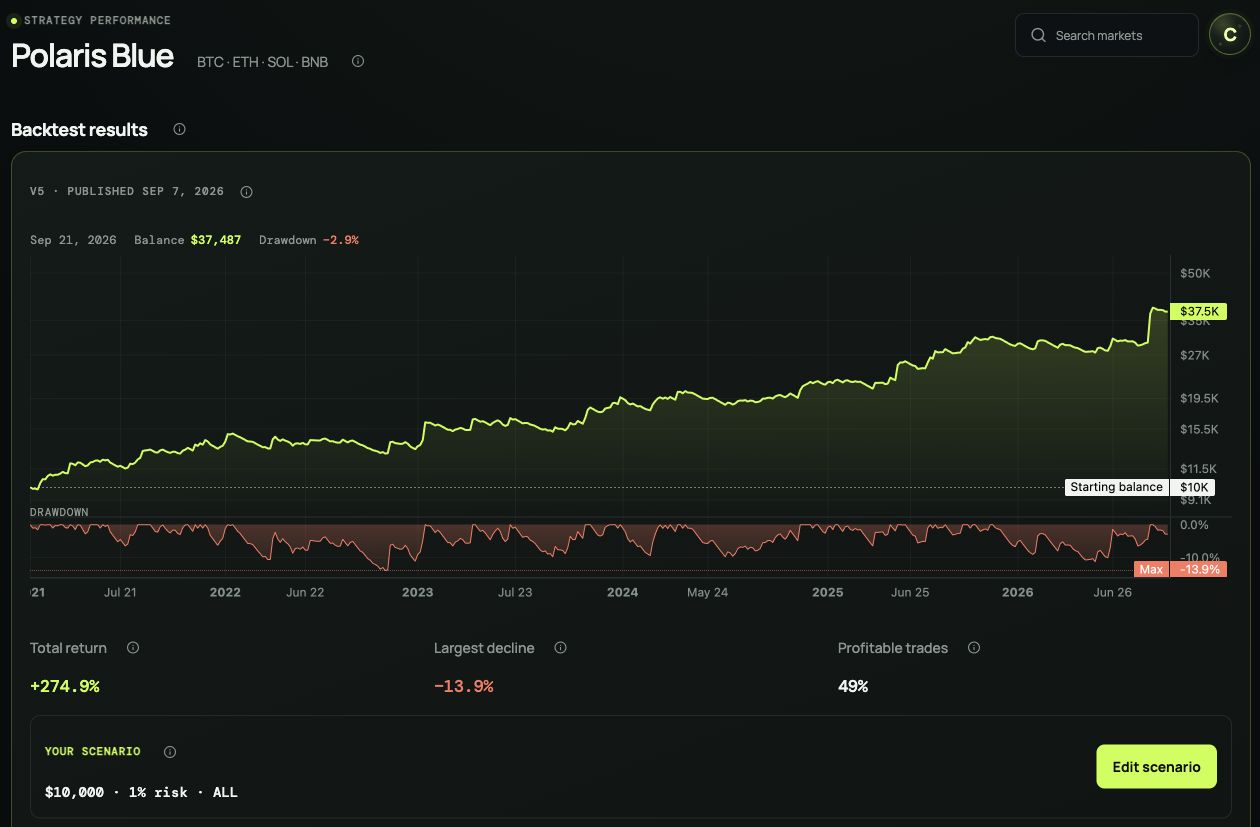Click the Jun 25 axis label
This screenshot has width=1260, height=827.
coord(910,592)
